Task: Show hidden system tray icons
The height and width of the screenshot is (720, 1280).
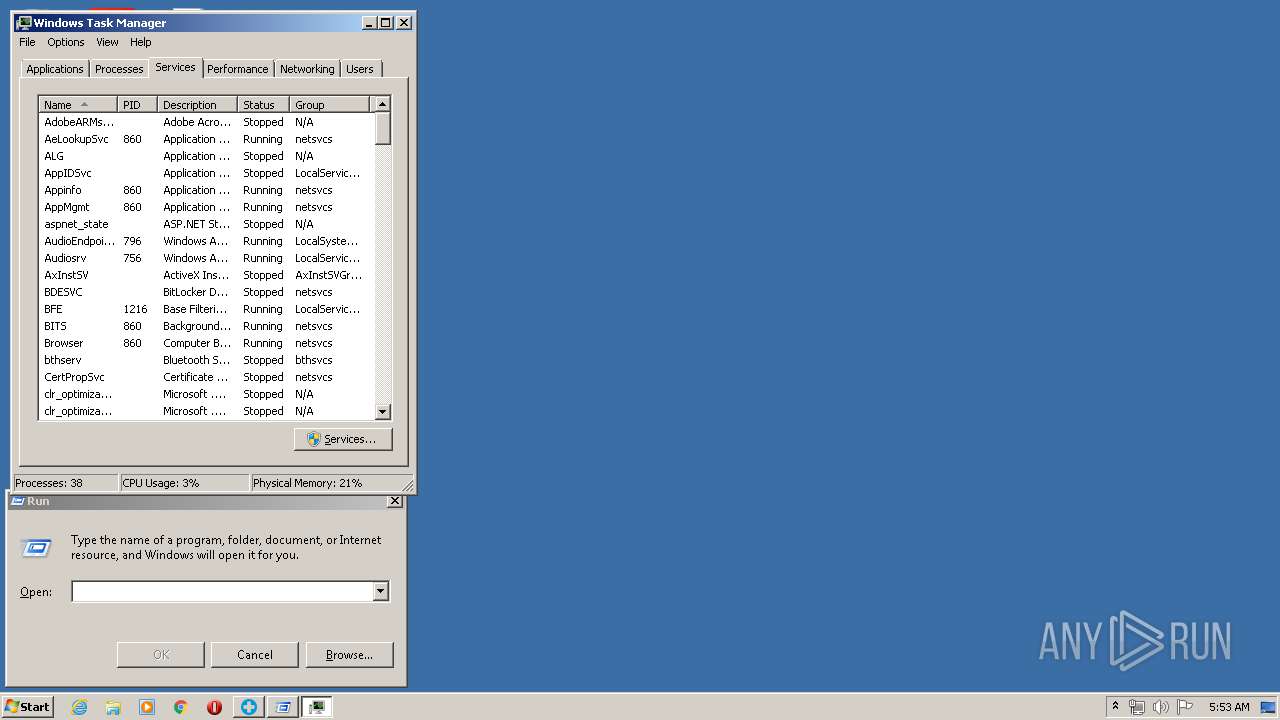Action: [x=1115, y=707]
